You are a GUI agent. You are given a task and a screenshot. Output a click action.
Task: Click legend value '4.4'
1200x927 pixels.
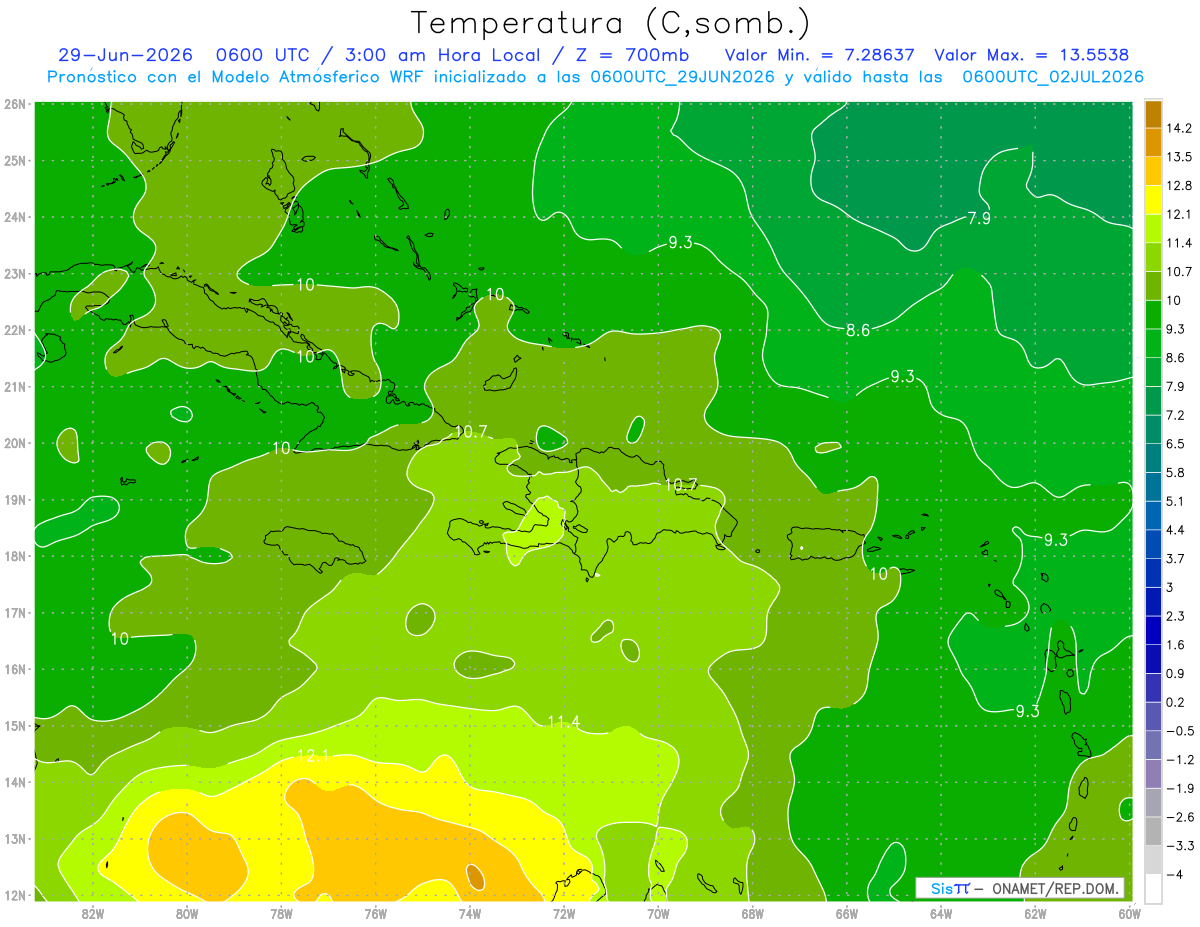point(1175,530)
